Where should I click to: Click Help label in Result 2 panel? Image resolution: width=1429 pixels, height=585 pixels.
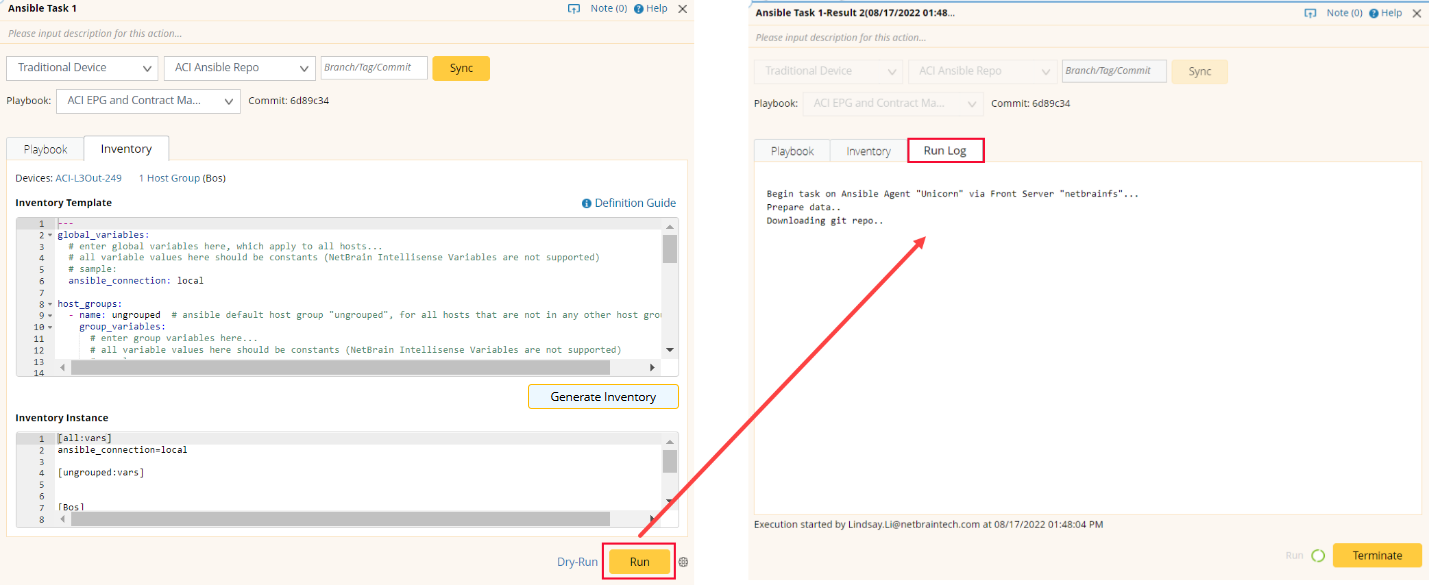click(x=1393, y=13)
